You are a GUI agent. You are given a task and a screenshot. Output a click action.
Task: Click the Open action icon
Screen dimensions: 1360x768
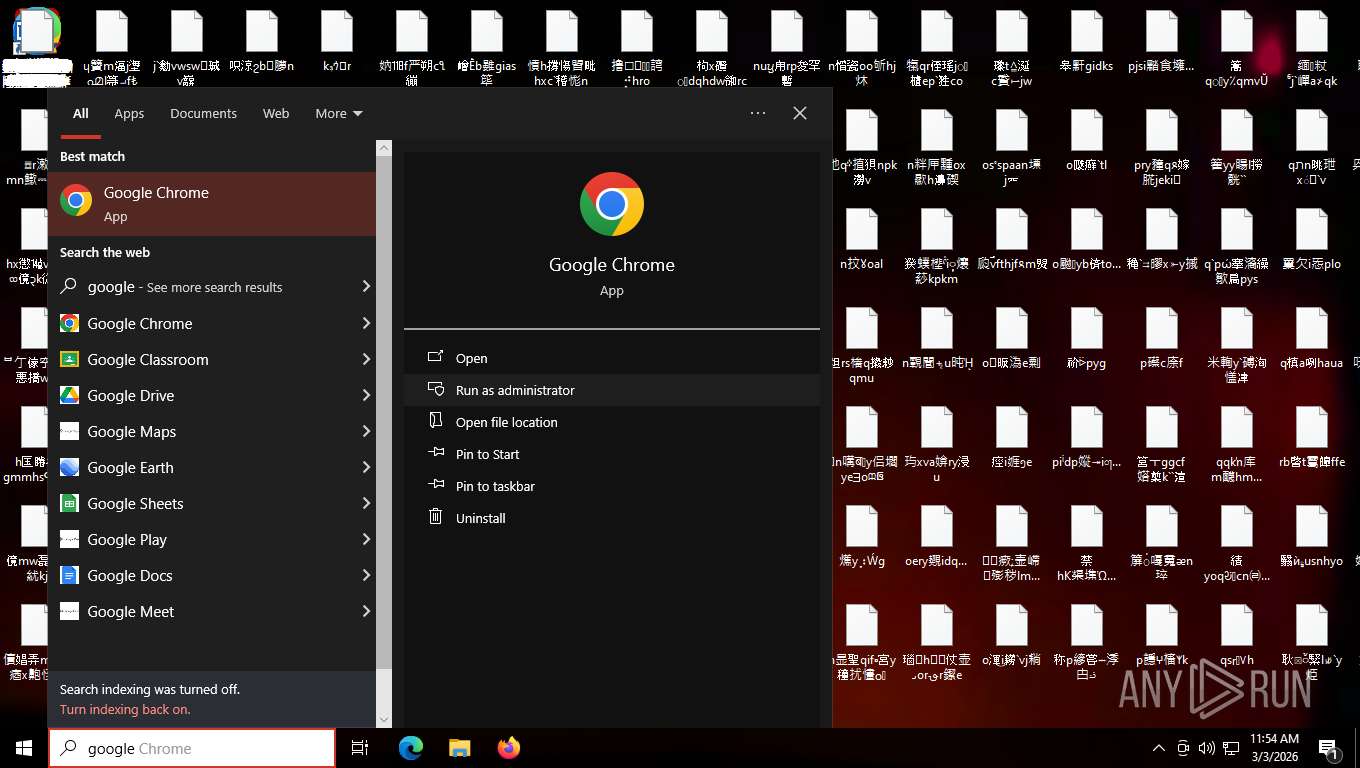coord(435,357)
